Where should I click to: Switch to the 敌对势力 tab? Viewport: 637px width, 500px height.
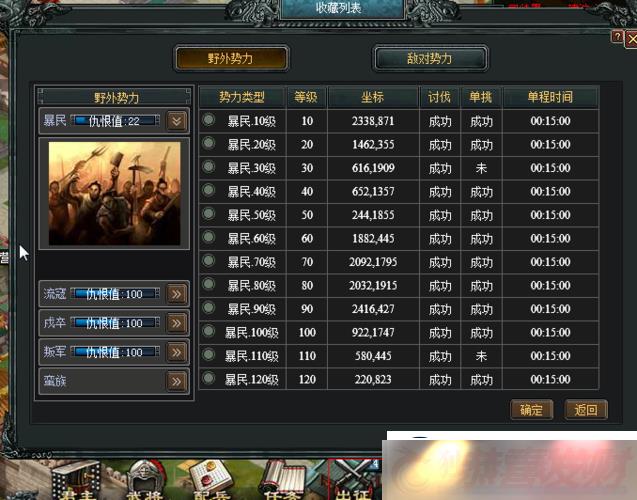click(430, 58)
